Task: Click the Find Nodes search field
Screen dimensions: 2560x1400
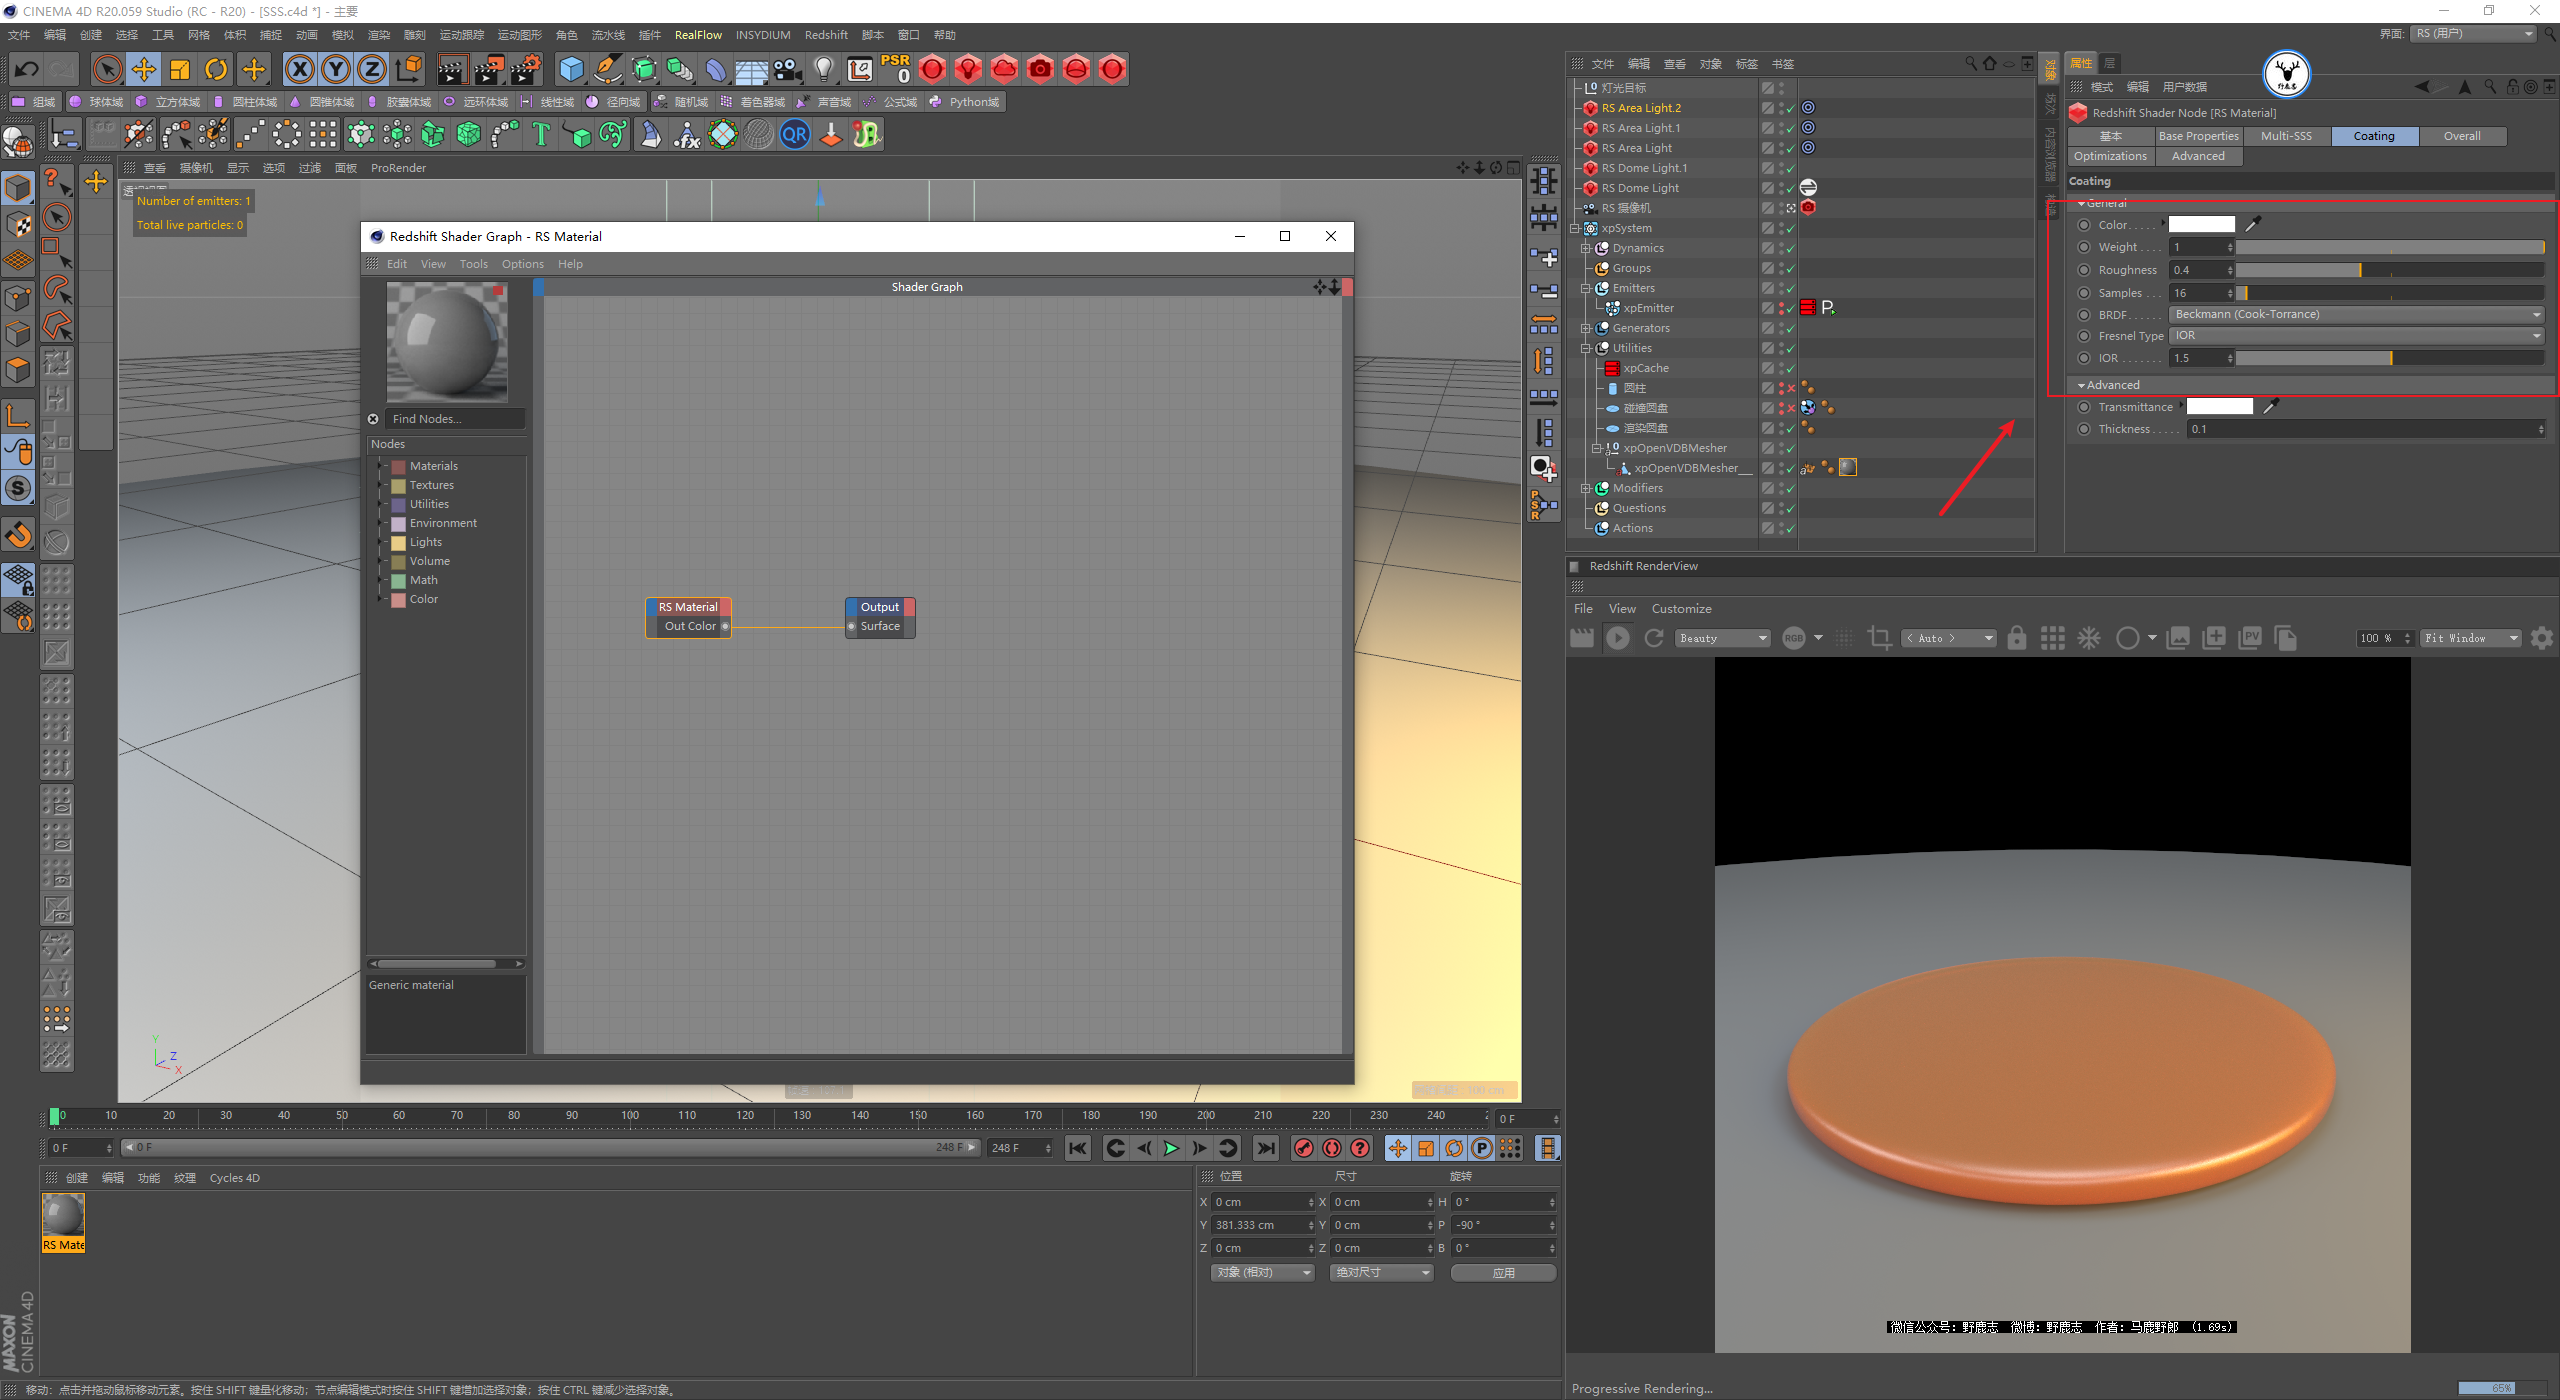Action: (x=455, y=419)
